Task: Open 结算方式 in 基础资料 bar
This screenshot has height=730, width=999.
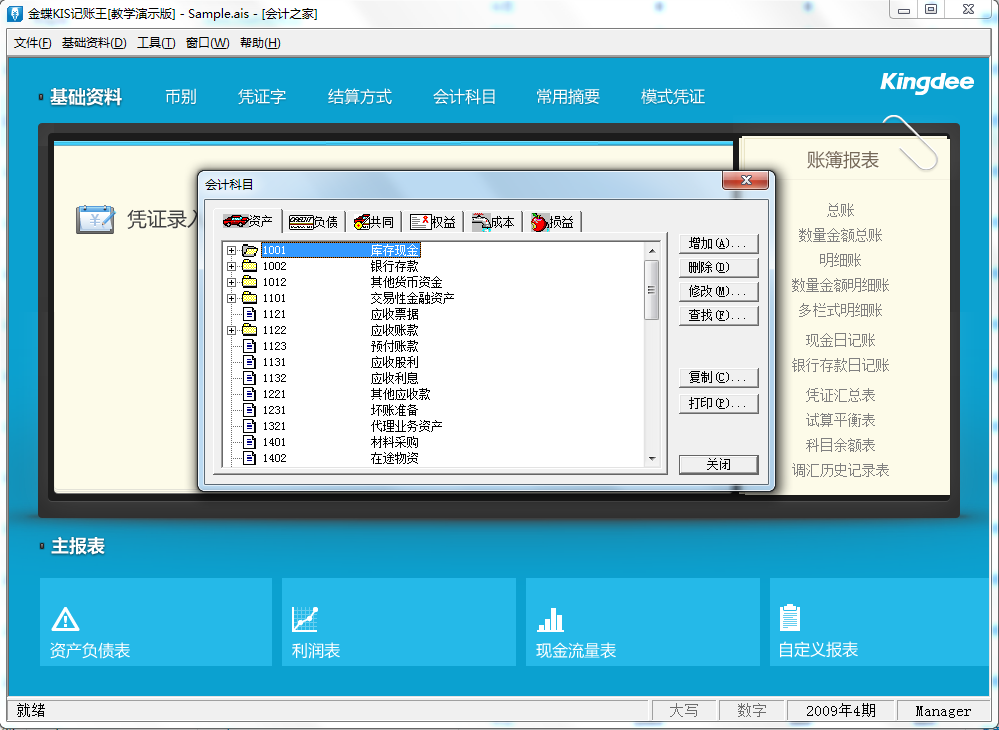Action: pos(360,97)
